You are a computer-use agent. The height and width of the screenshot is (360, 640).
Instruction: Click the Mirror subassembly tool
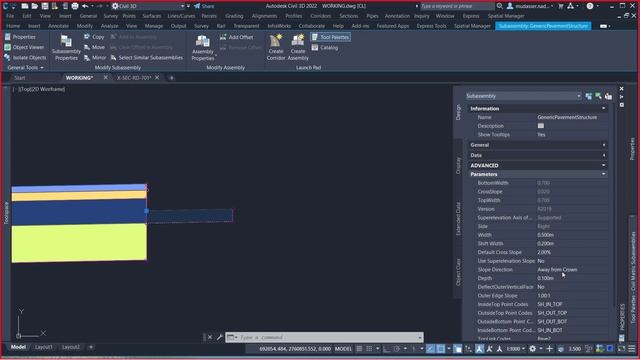[95, 58]
